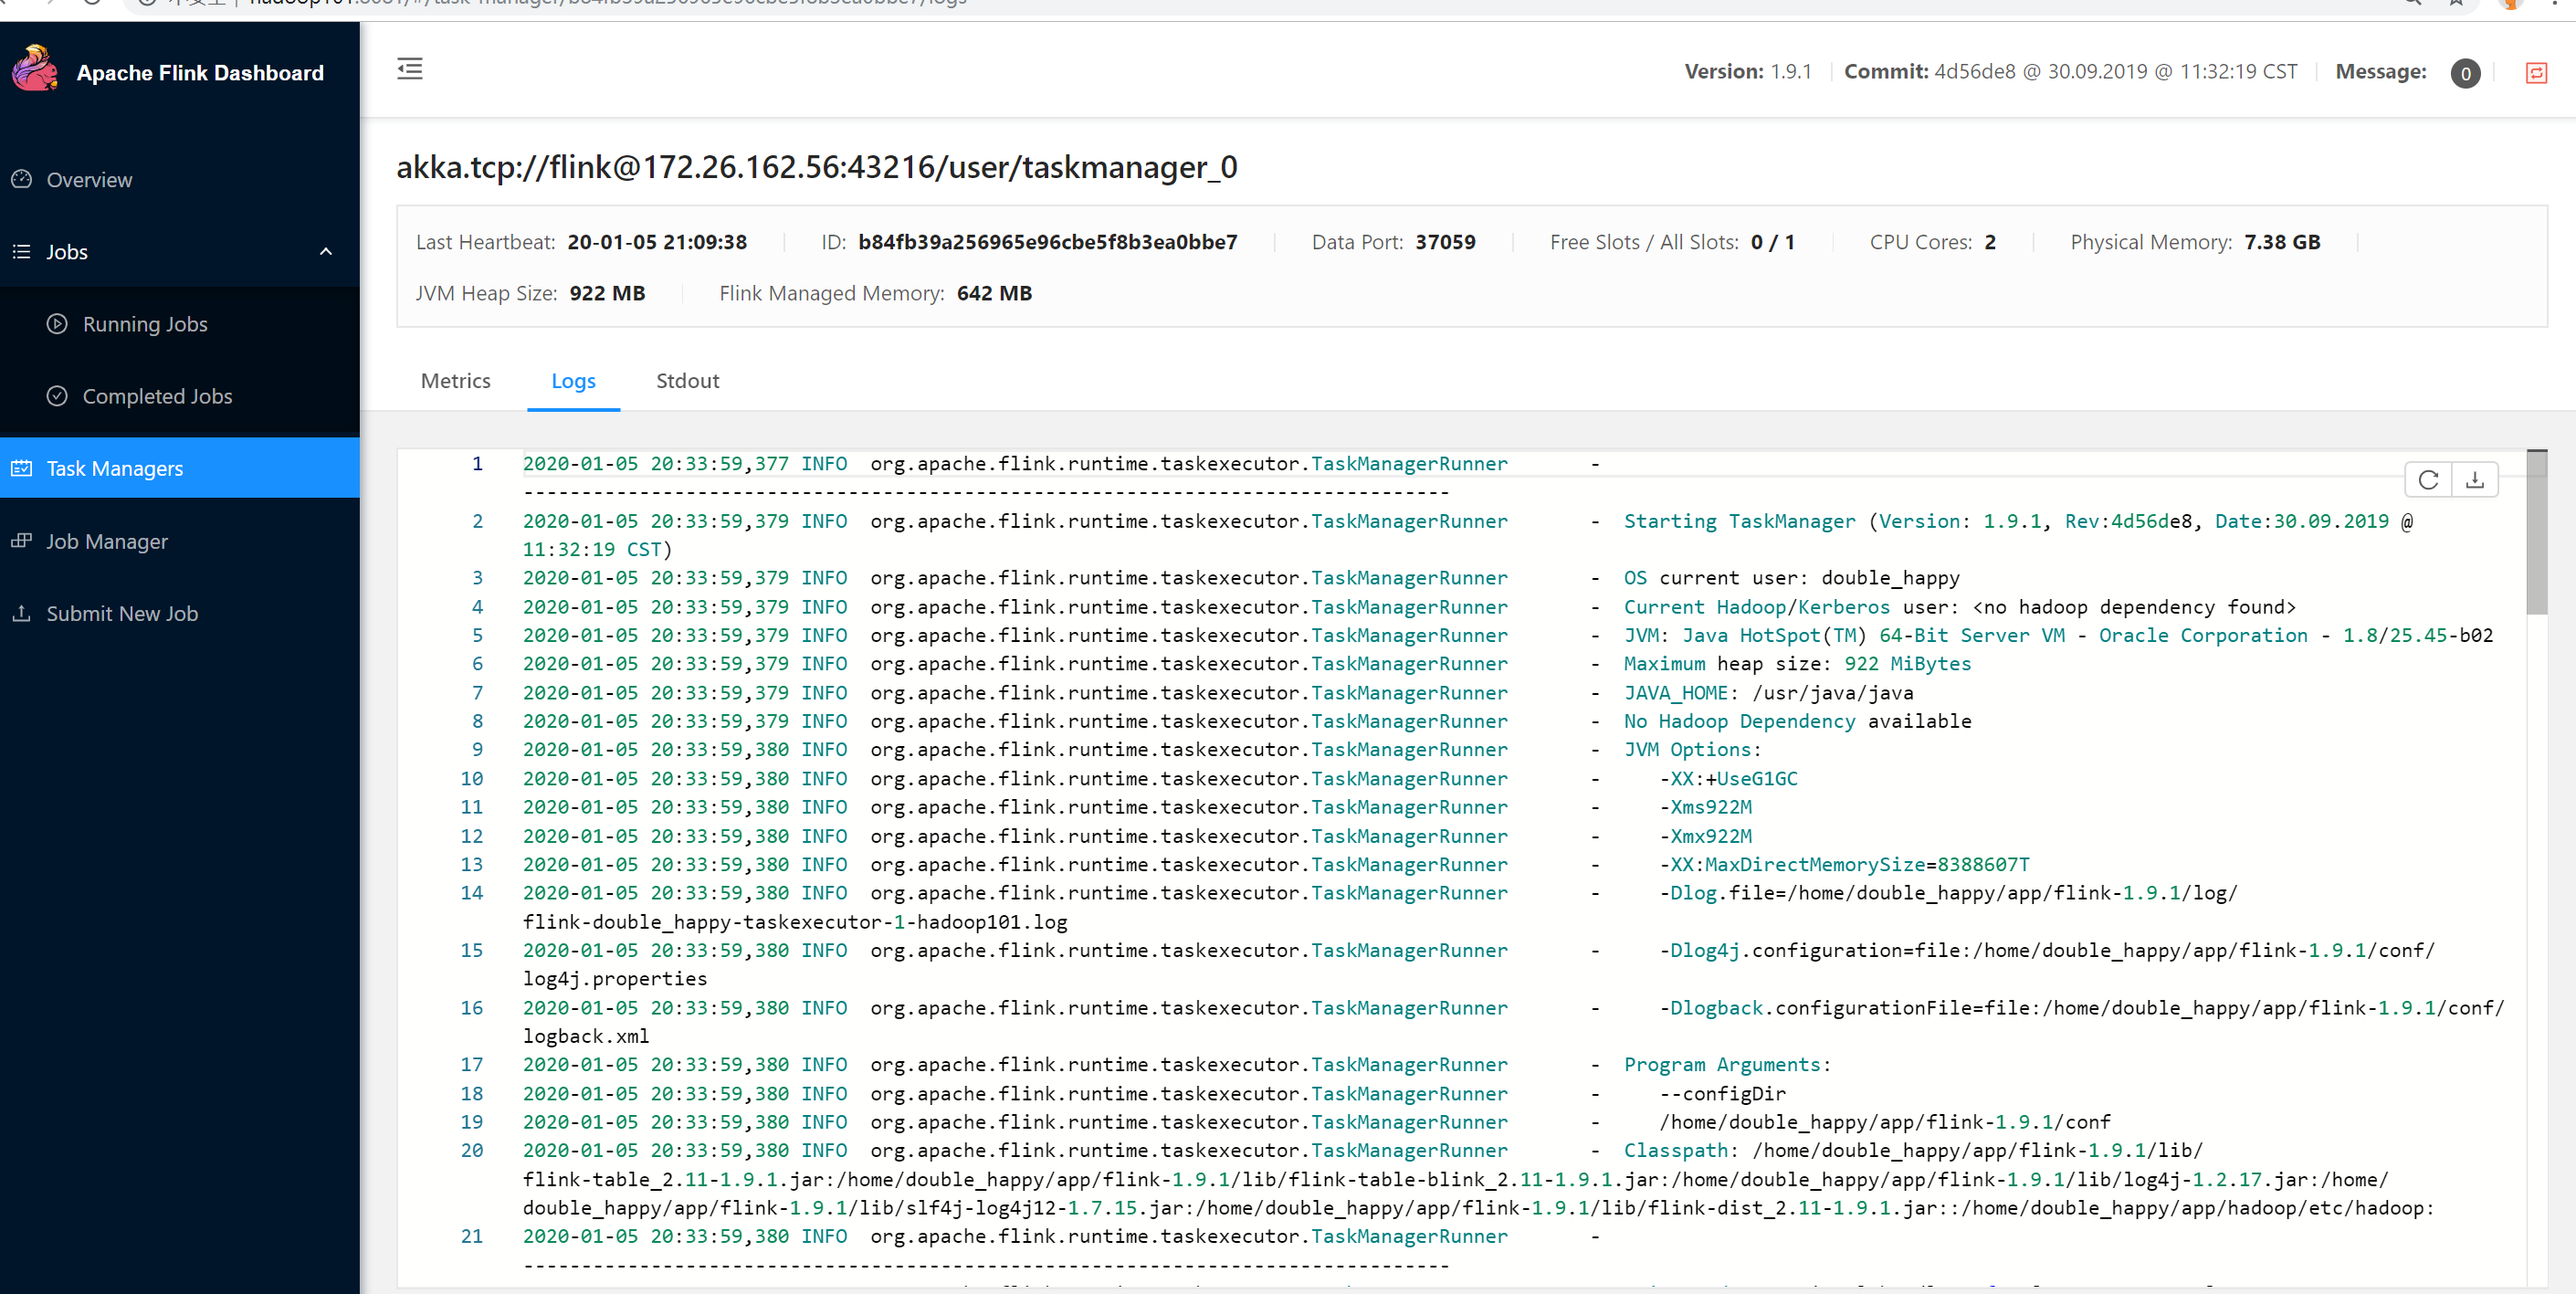Click the Task Managers schedule icon

point(22,468)
